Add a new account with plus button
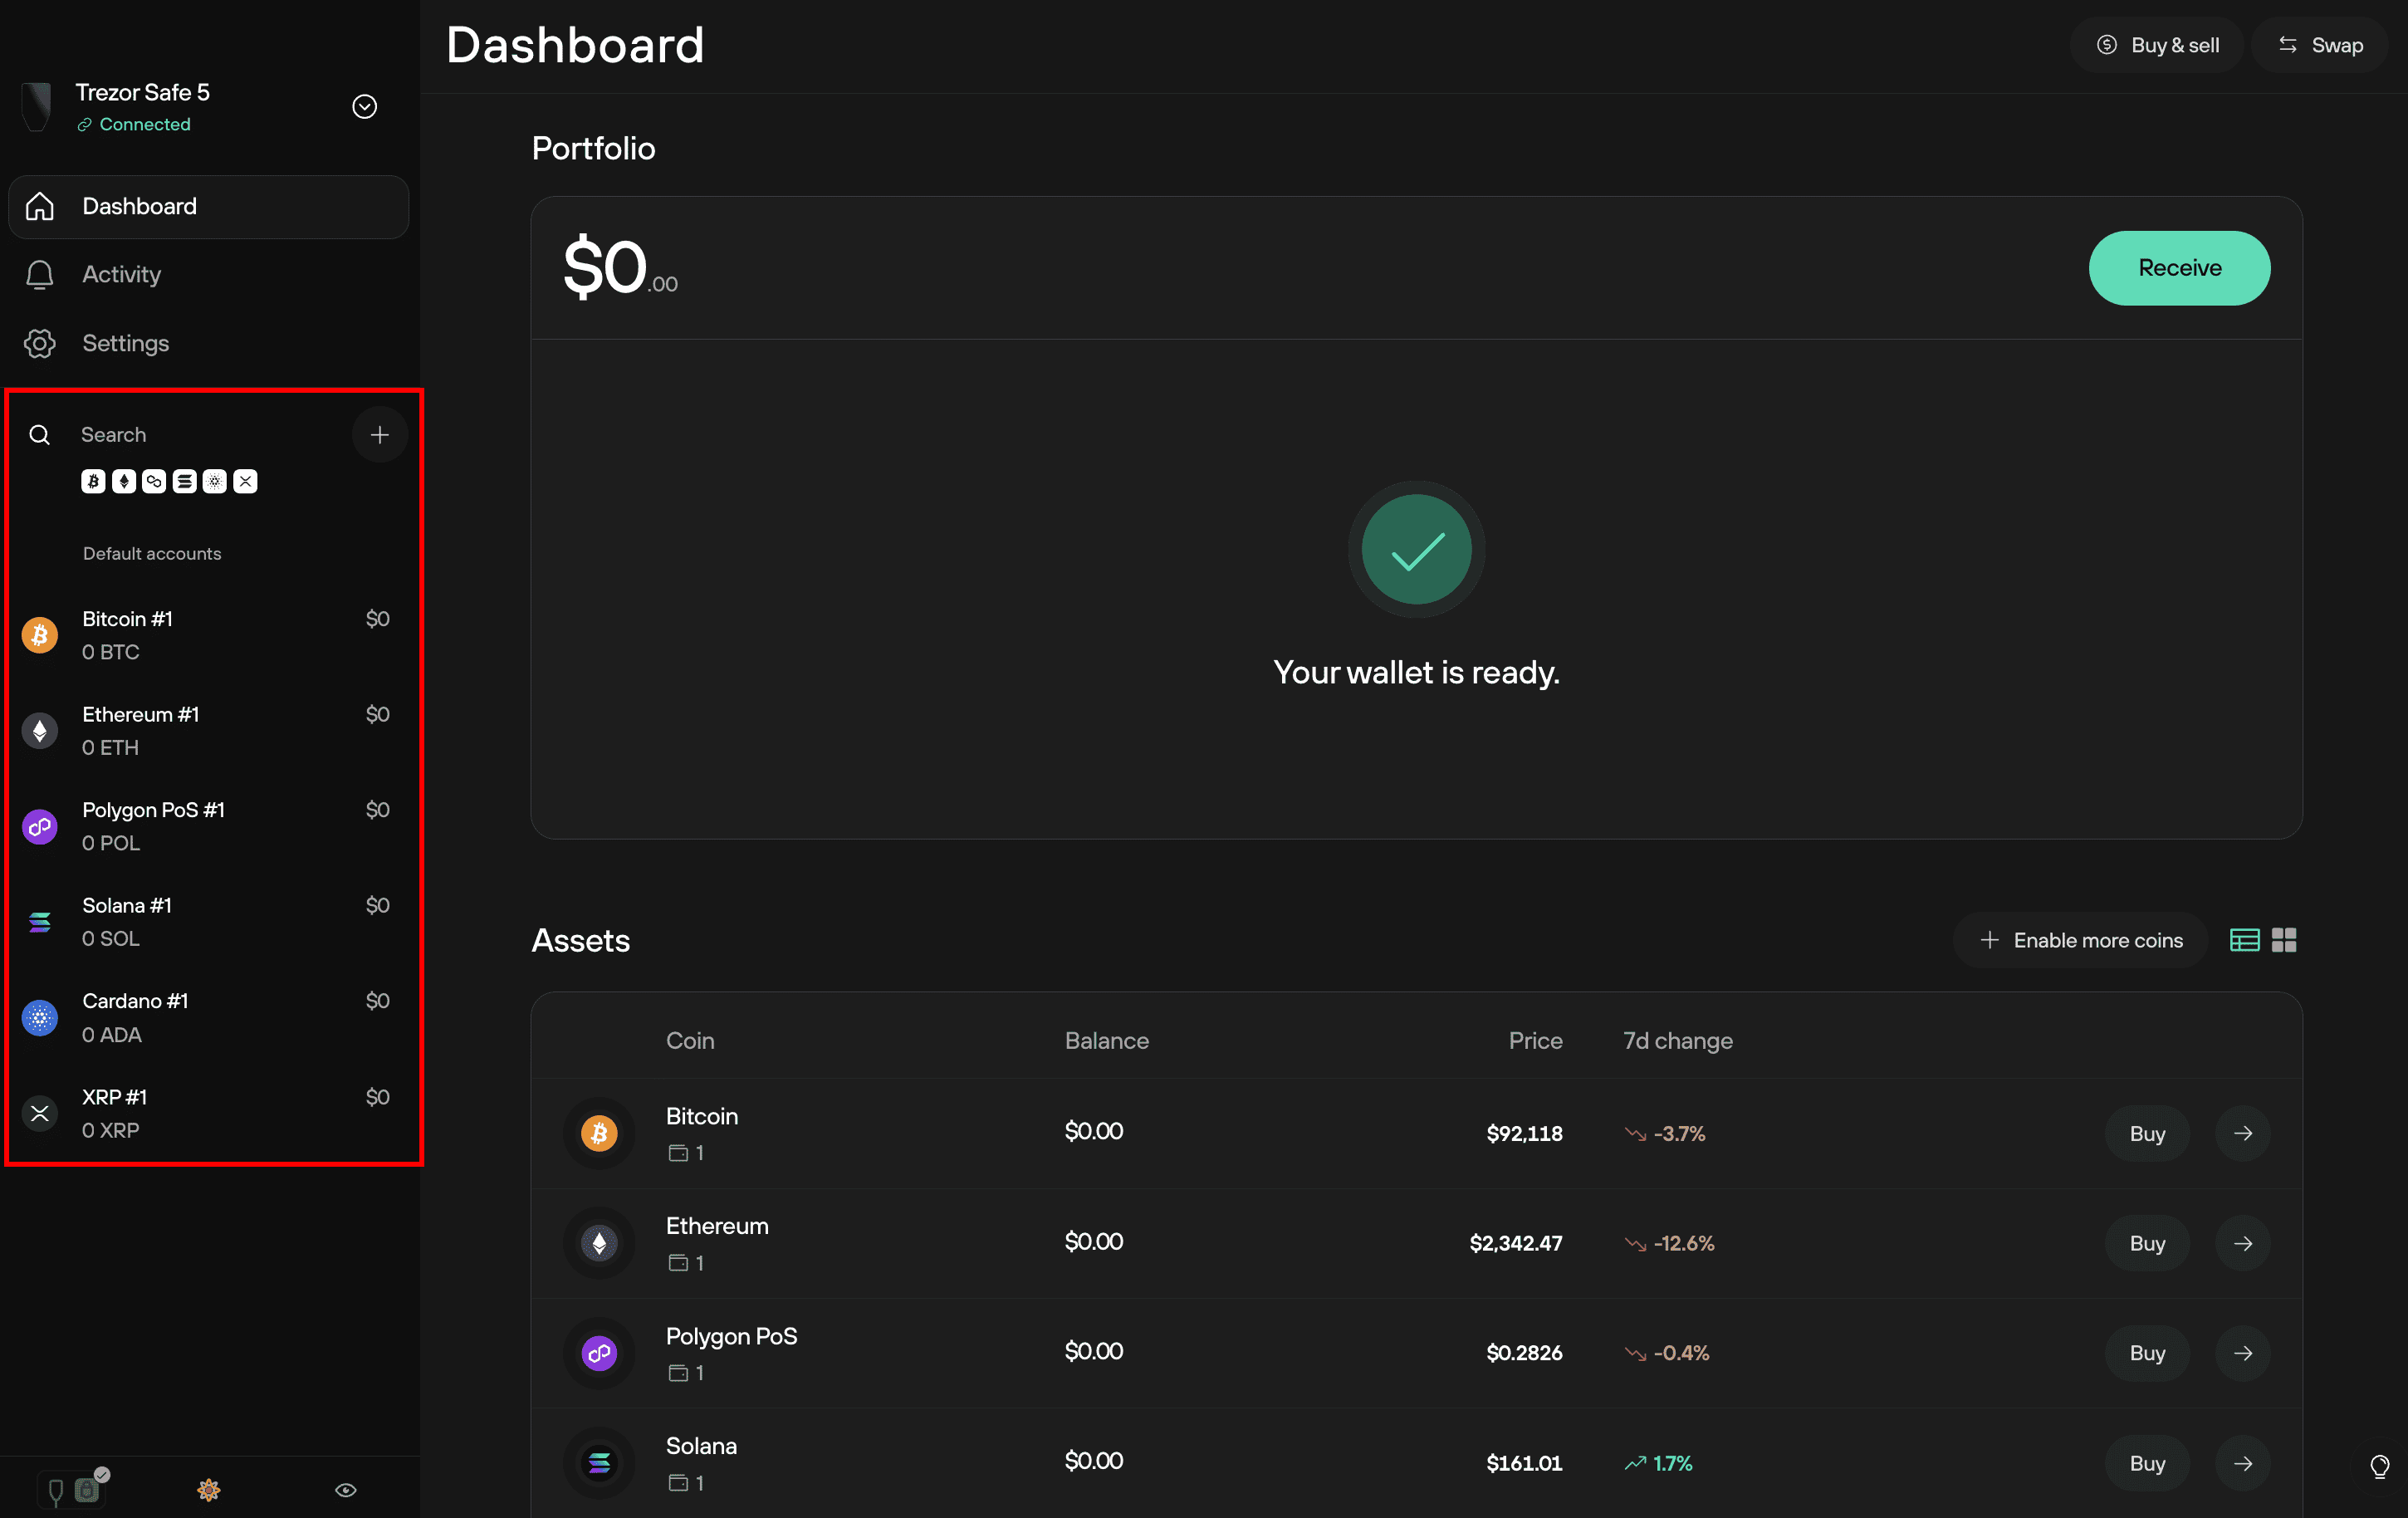Viewport: 2408px width, 1518px height. pyautogui.click(x=379, y=434)
